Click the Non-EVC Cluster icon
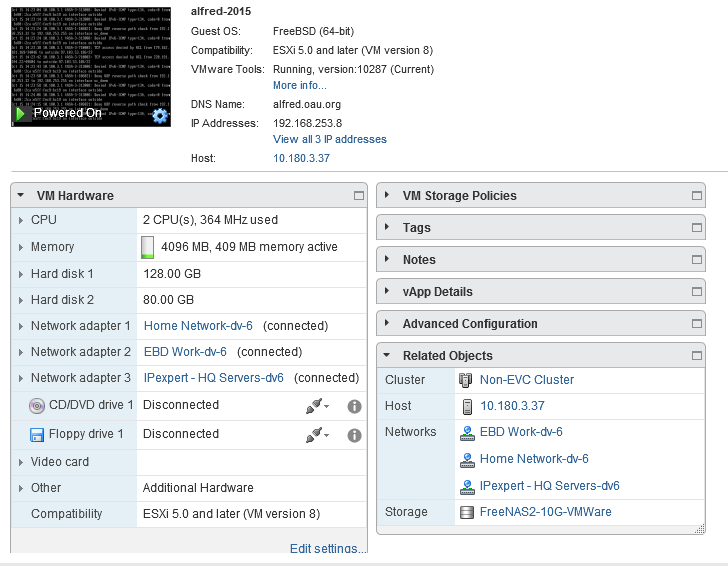The width and height of the screenshot is (728, 566). [466, 380]
